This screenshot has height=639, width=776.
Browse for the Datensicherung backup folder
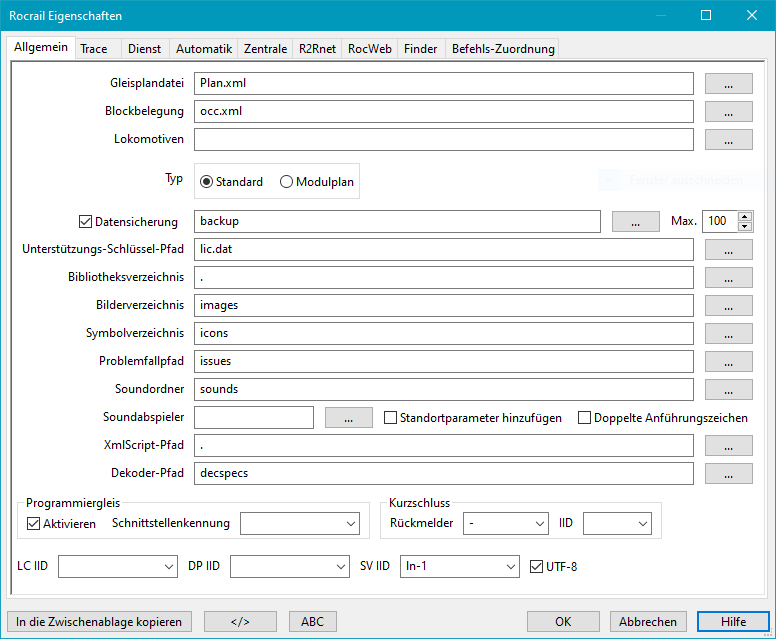click(x=636, y=222)
